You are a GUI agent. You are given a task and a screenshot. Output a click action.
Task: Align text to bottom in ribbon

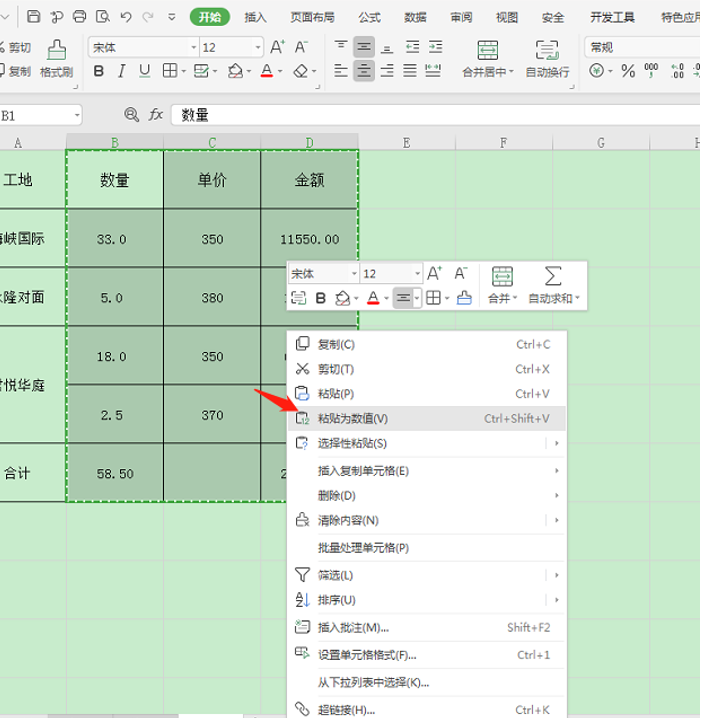tap(387, 47)
